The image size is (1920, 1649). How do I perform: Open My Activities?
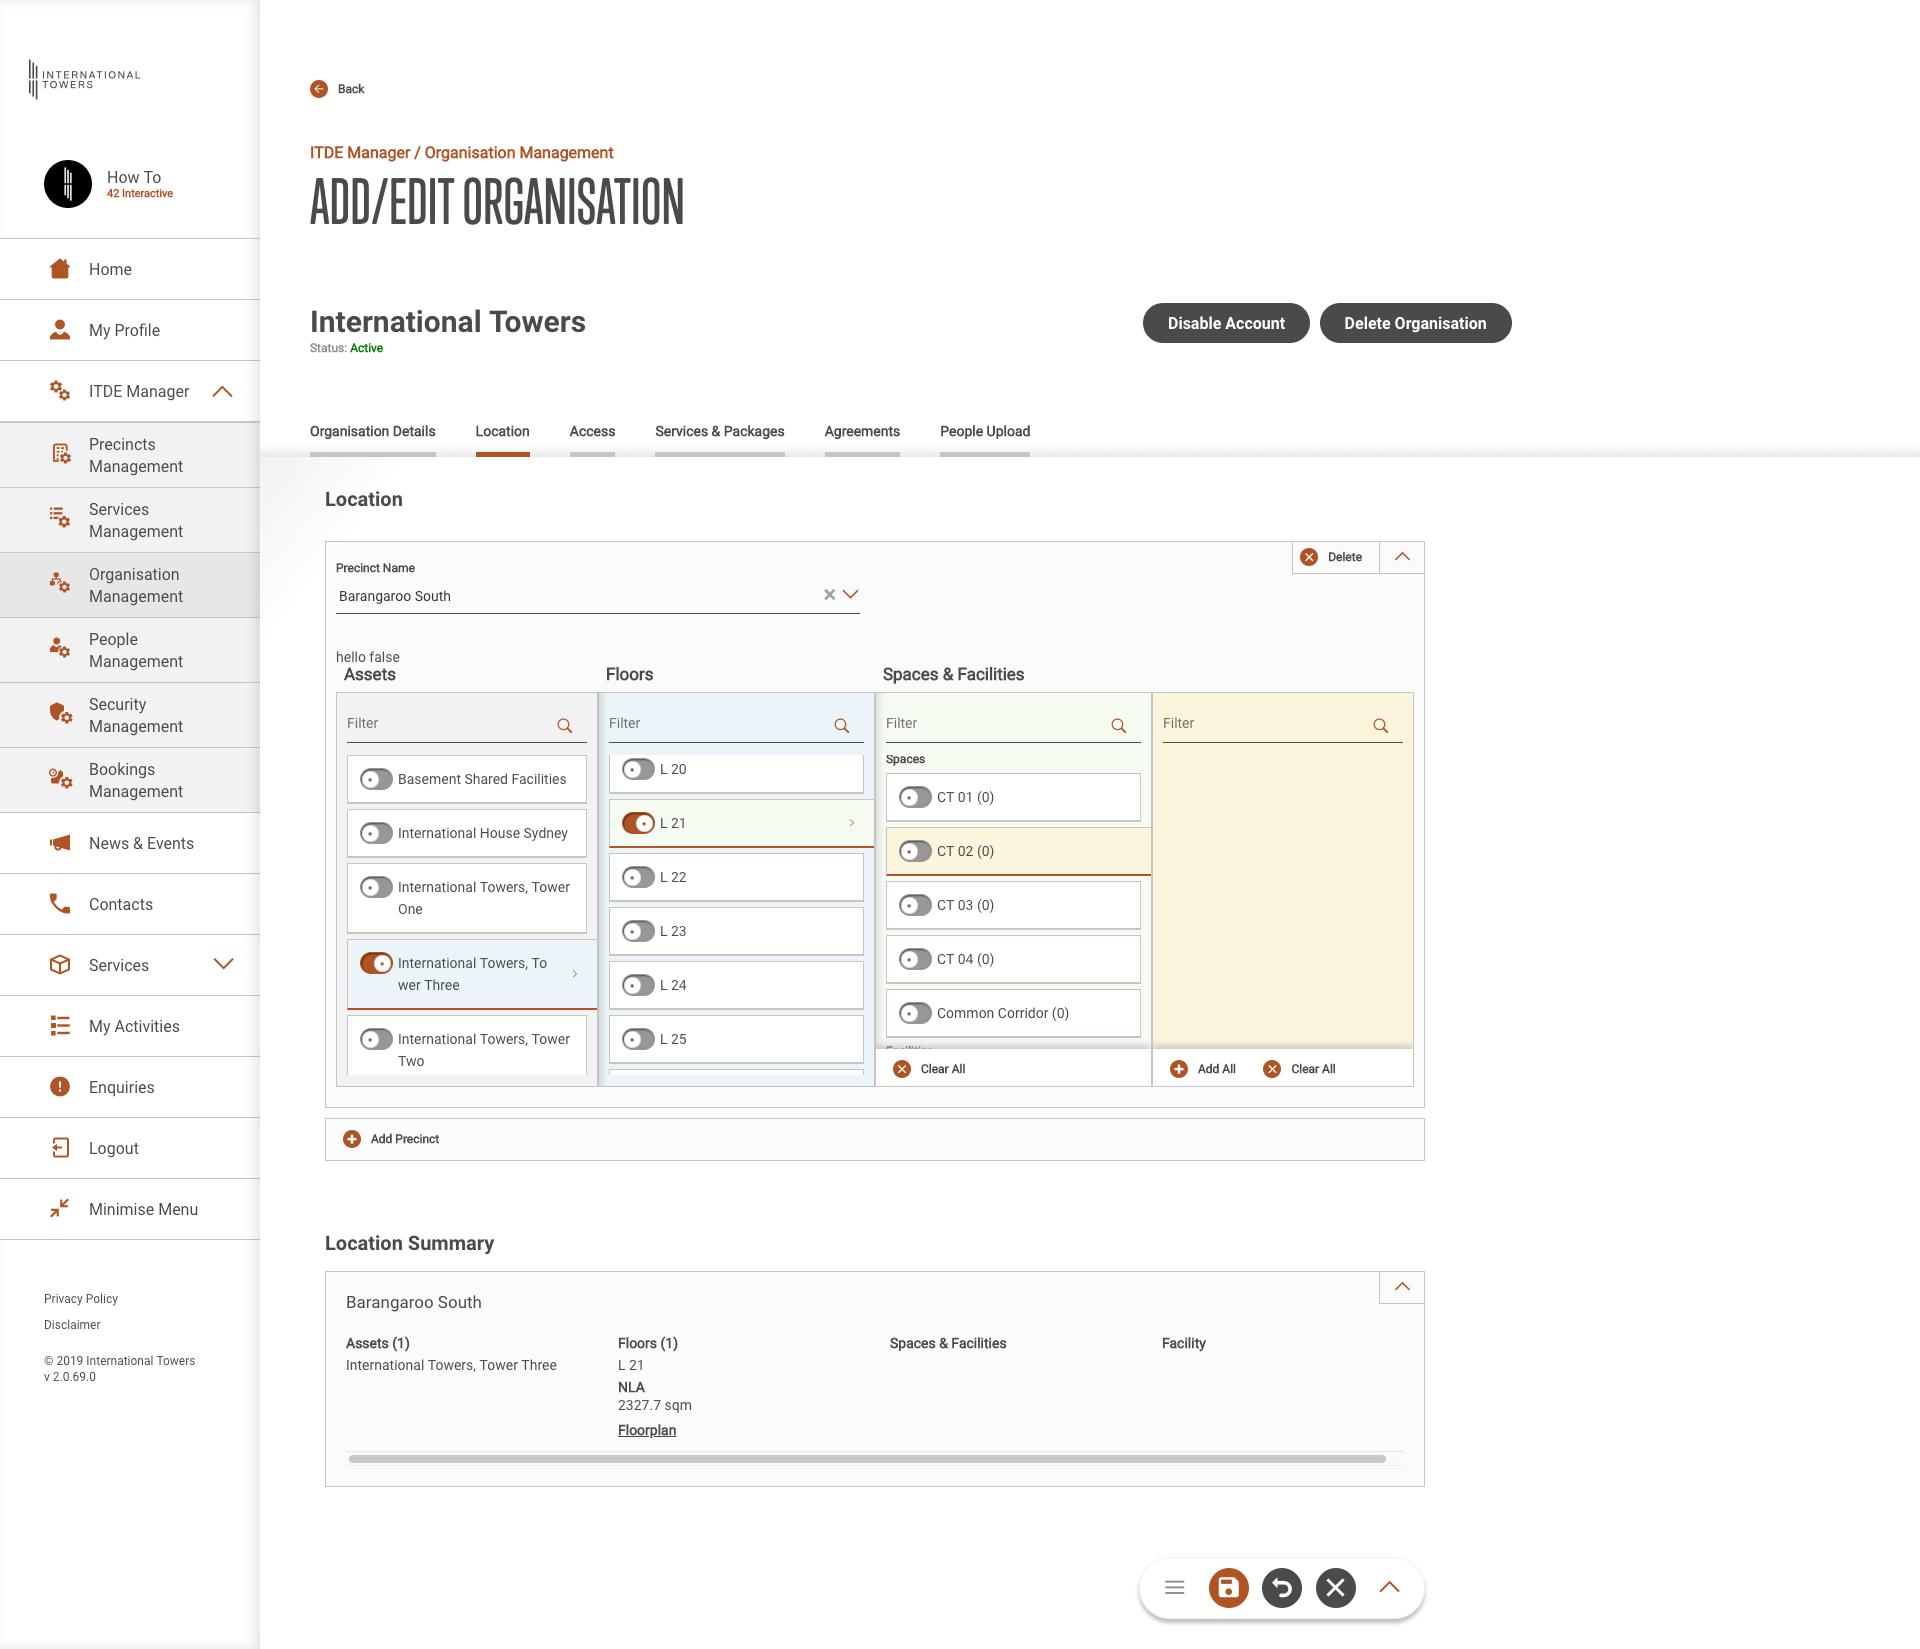coord(130,1026)
